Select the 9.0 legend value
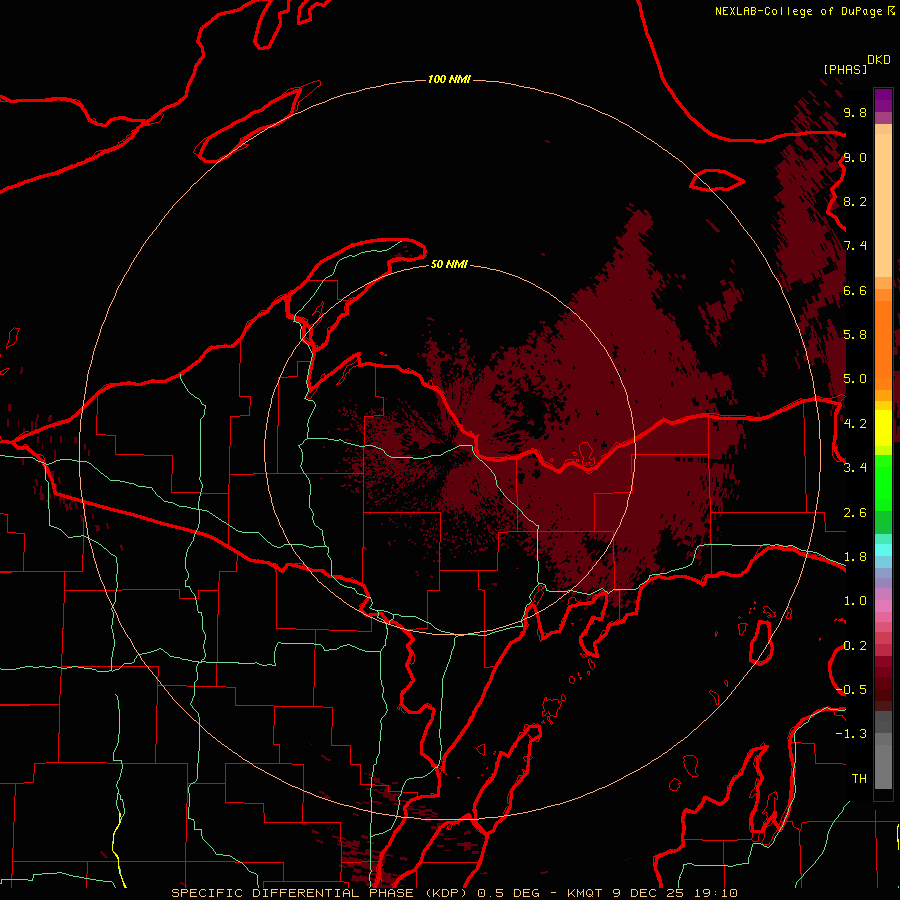The height and width of the screenshot is (900, 900). click(855, 157)
